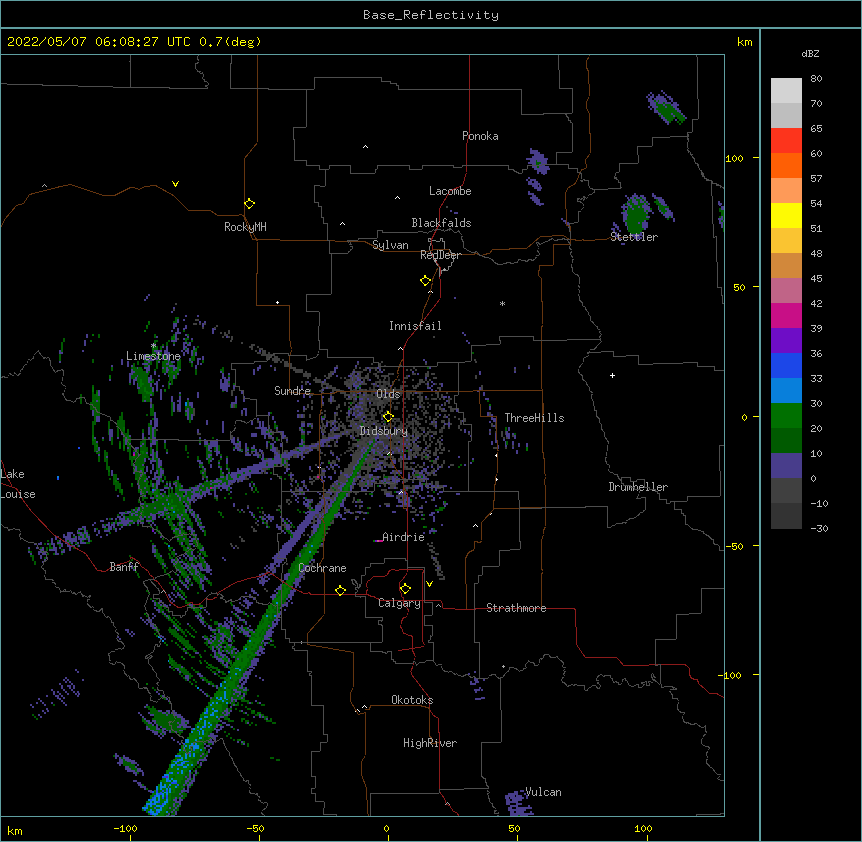The width and height of the screenshot is (862, 842).
Task: Select the dark blue swatch below 36 dBZ
Action: [786, 365]
